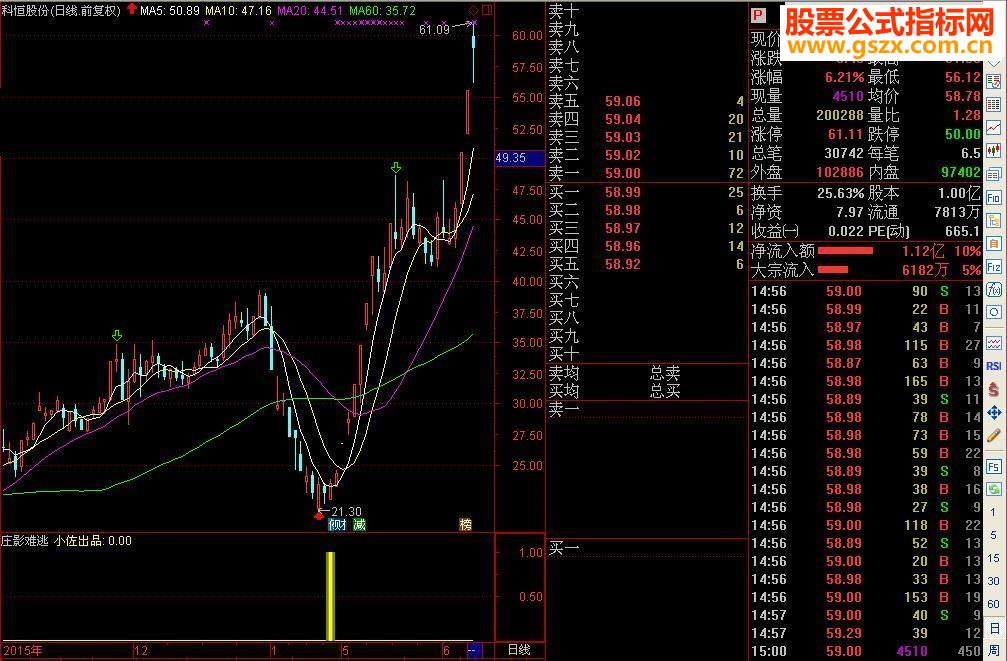Select daily 日 period
The height and width of the screenshot is (661, 1007).
point(994,627)
